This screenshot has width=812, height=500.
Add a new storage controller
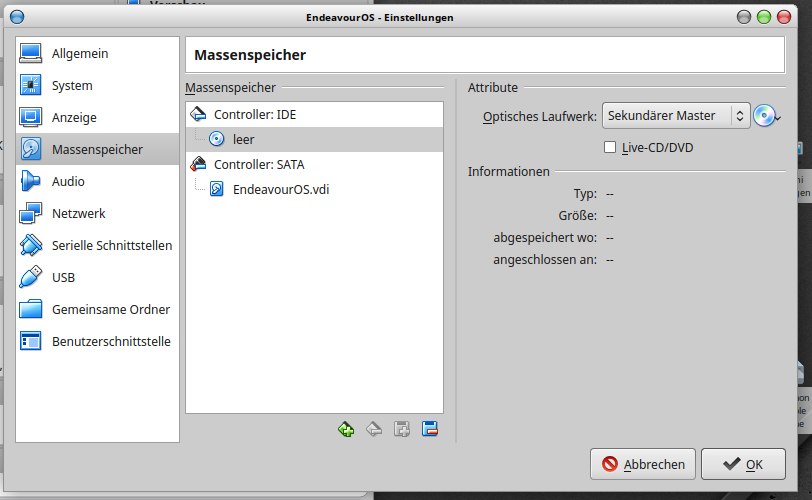pos(346,429)
